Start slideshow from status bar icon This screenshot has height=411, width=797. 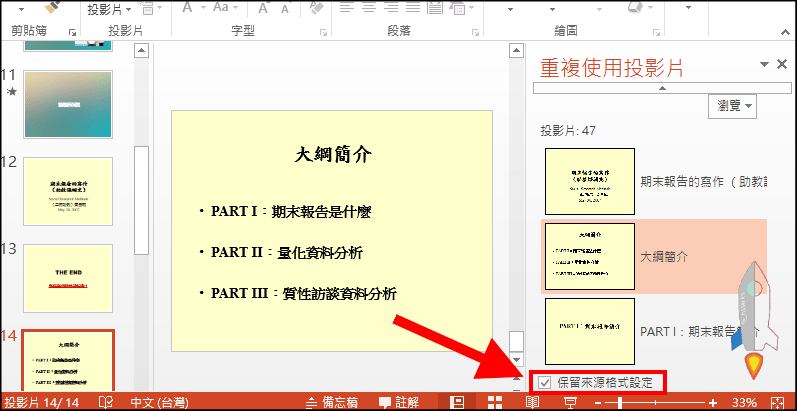(570, 402)
